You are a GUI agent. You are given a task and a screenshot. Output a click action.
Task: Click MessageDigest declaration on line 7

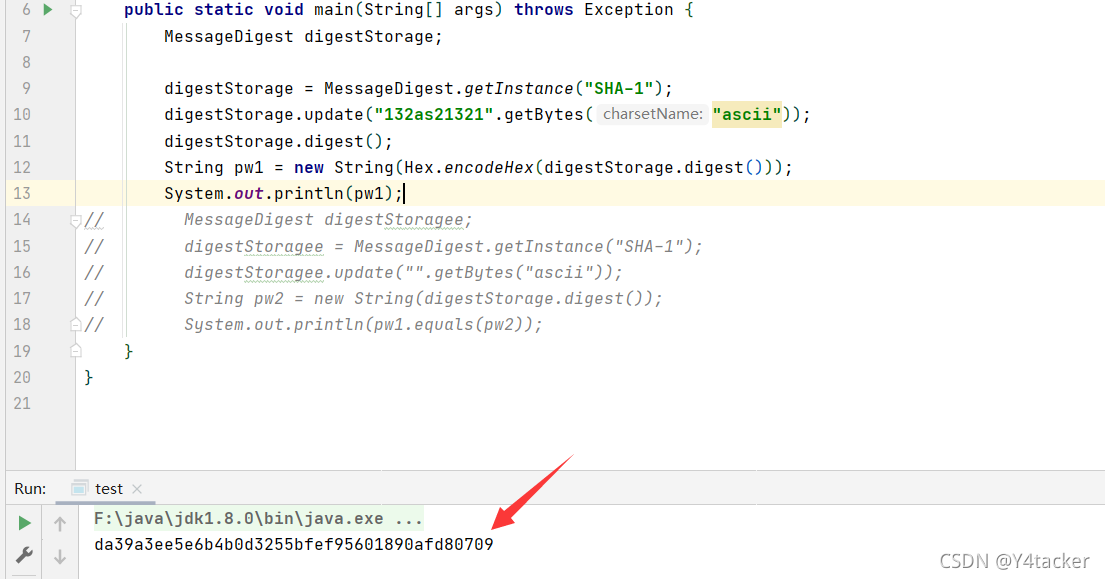coord(303,37)
